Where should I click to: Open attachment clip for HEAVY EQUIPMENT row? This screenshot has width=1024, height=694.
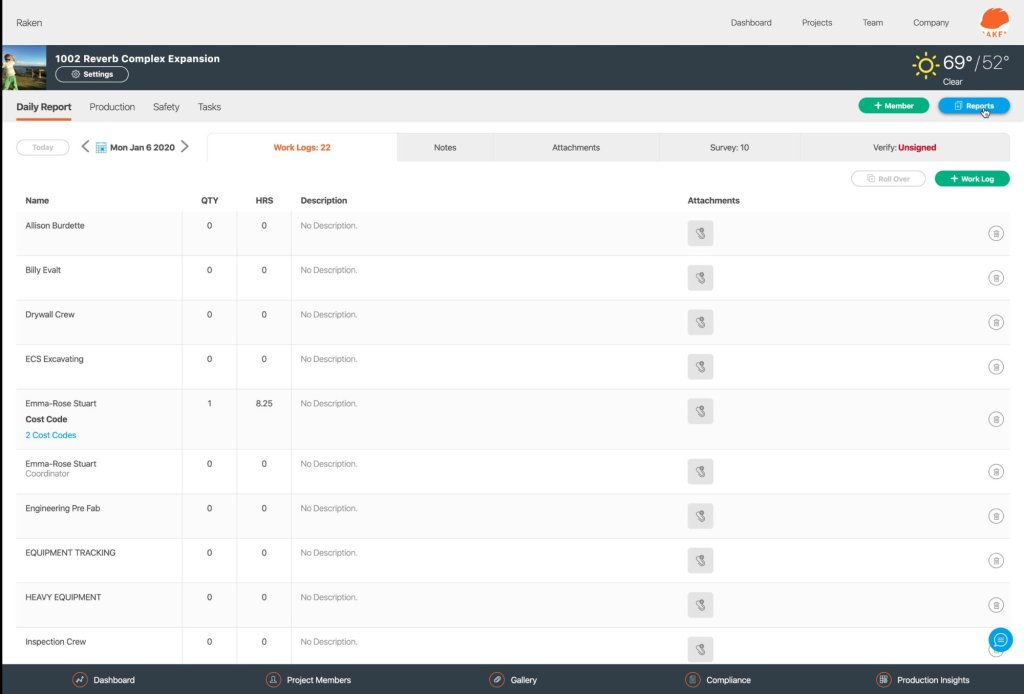(x=700, y=605)
